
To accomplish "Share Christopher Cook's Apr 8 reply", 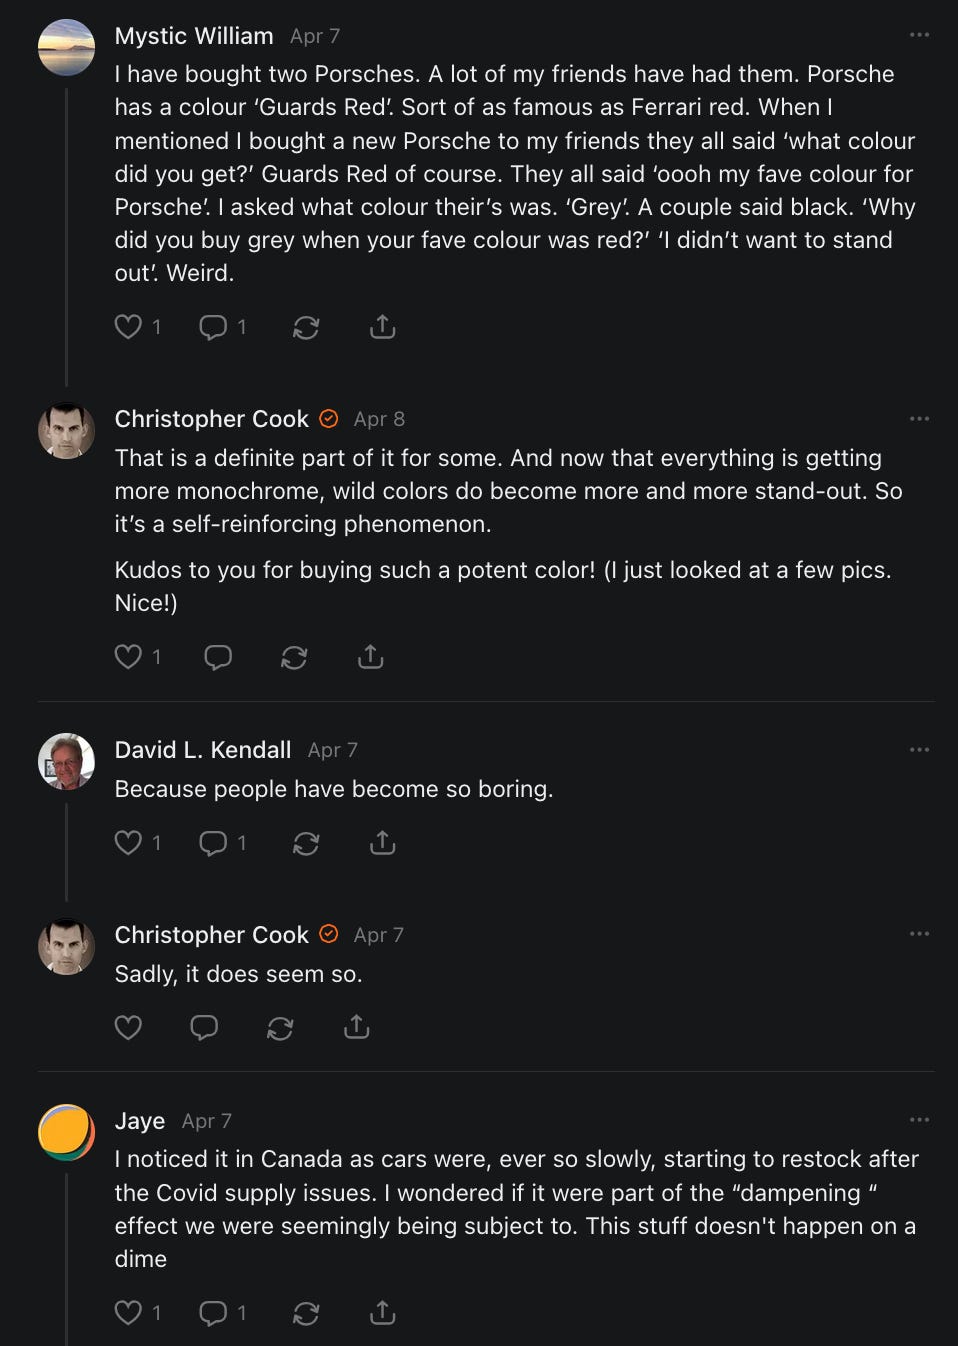I will [x=371, y=657].
